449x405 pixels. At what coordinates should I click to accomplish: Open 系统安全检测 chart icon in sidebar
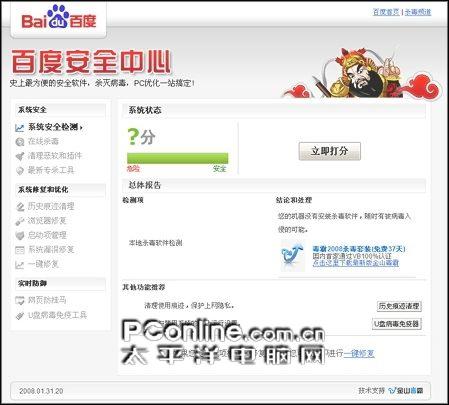(20, 127)
